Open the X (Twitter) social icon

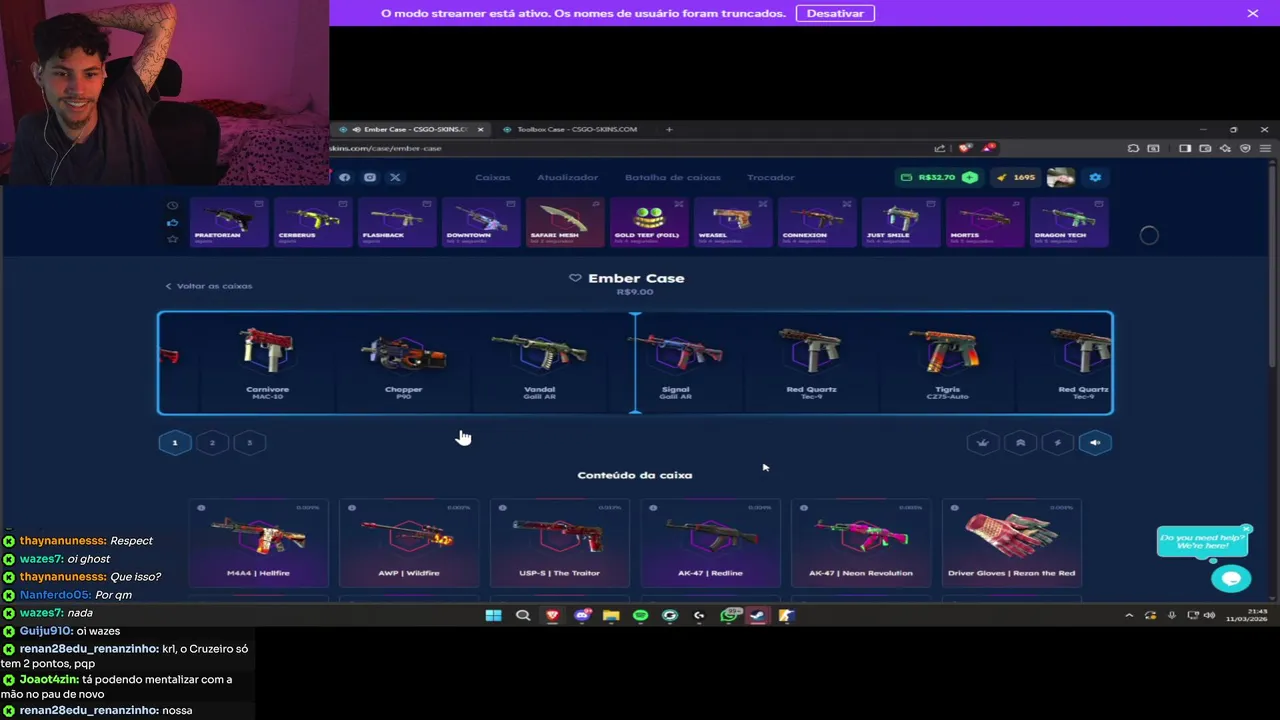point(395,177)
